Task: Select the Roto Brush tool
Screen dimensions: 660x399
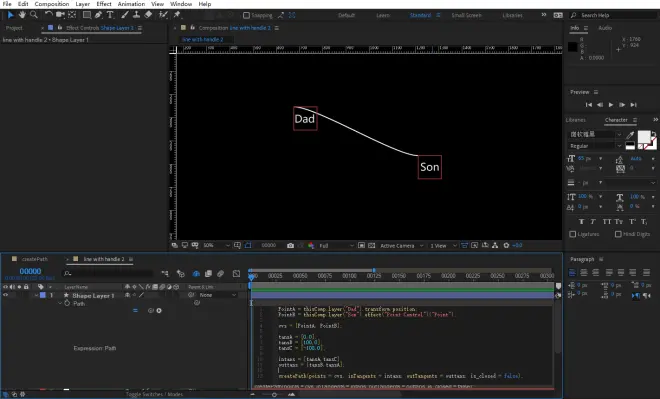Action: coord(163,15)
